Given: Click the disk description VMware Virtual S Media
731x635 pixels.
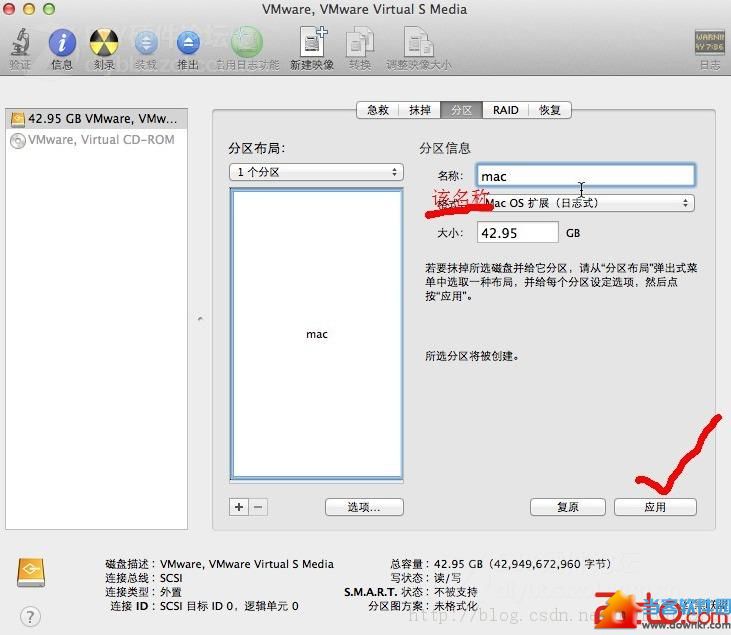Looking at the screenshot, I should pyautogui.click(x=247, y=564).
